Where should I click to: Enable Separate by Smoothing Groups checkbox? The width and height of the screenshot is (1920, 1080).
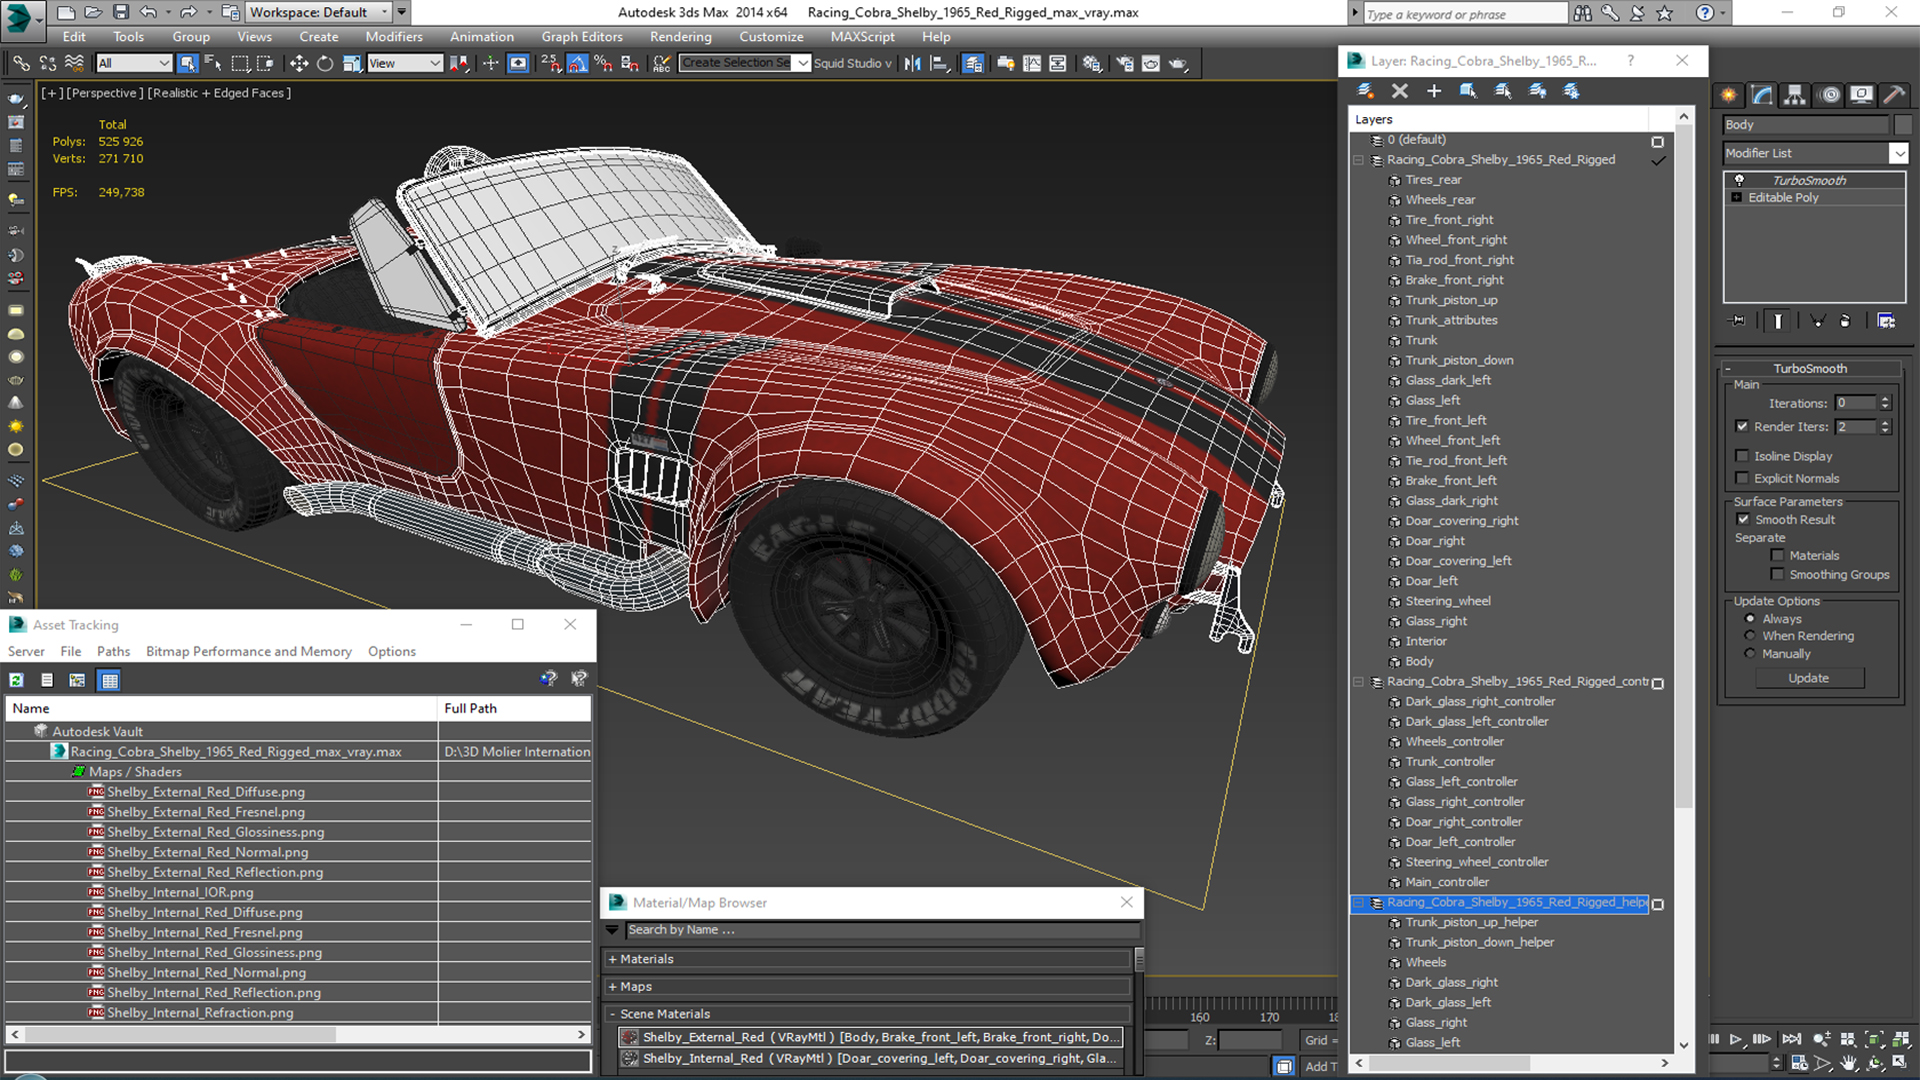pyautogui.click(x=1777, y=574)
